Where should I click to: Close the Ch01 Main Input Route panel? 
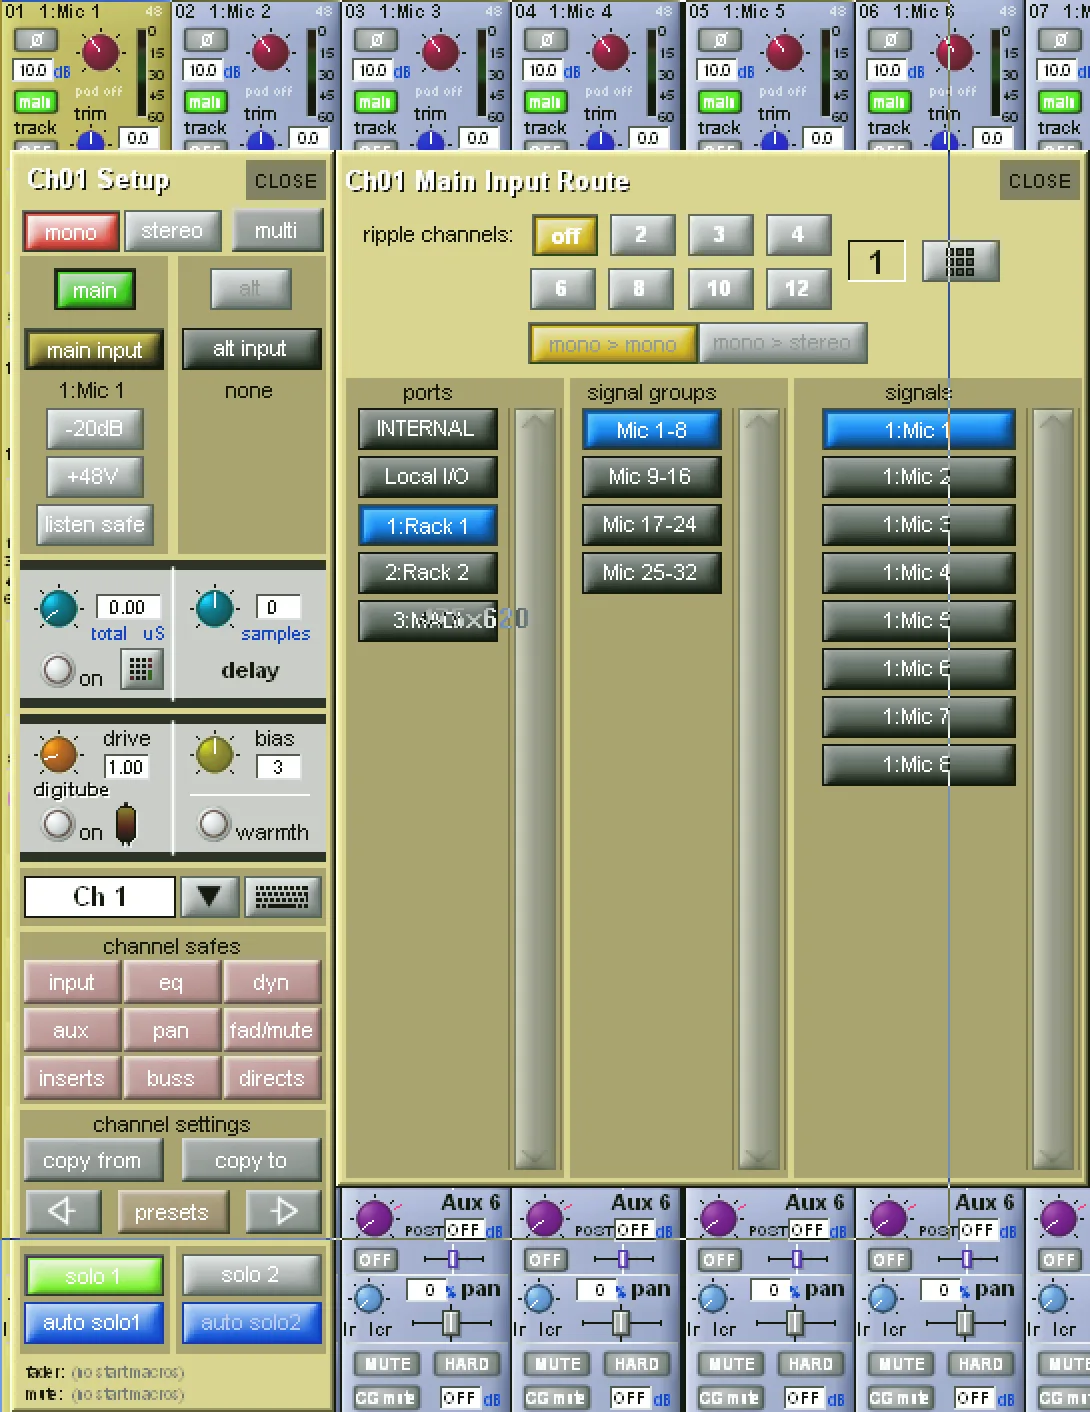[1039, 181]
